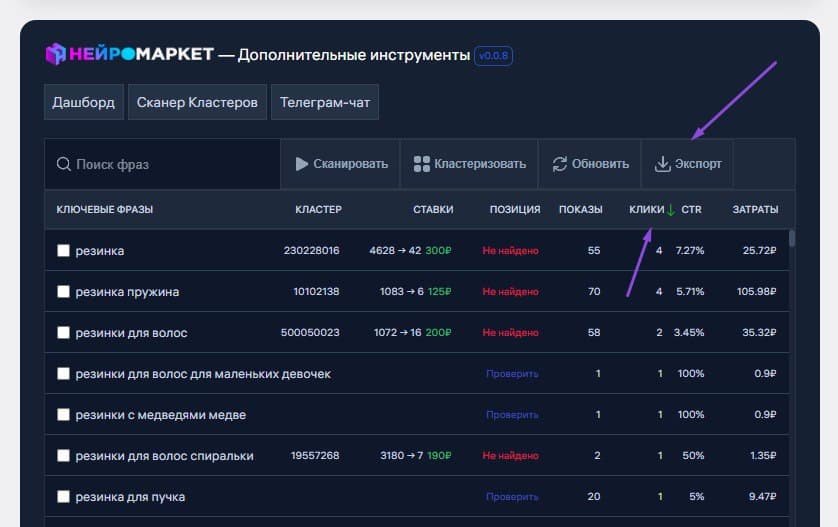Click the phrase резинка пружина
The height and width of the screenshot is (527, 838).
[127, 292]
